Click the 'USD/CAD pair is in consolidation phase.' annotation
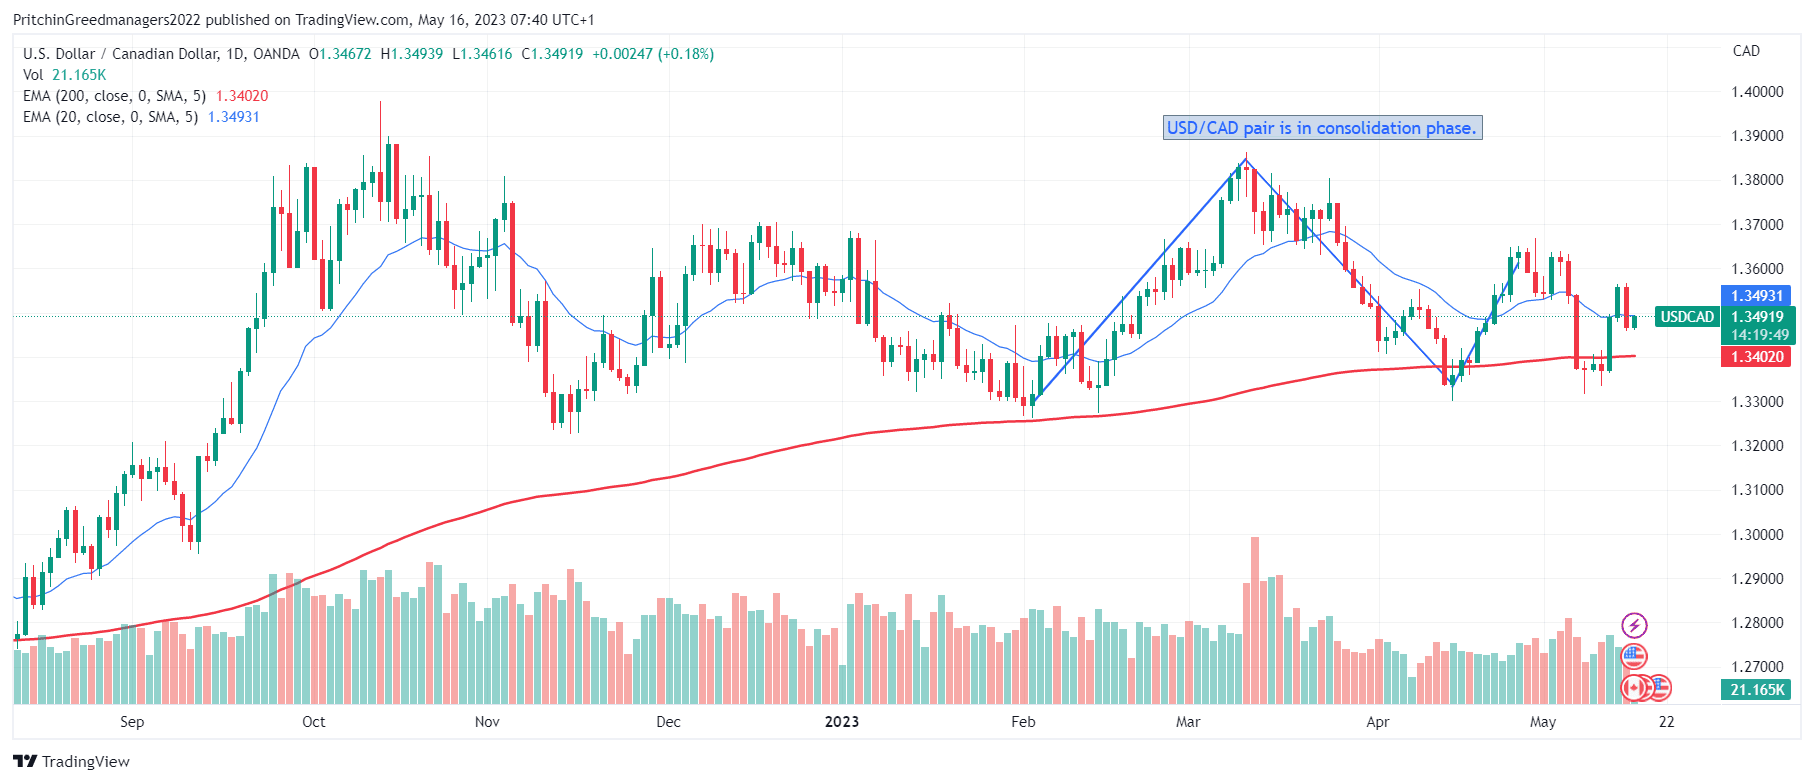Image resolution: width=1814 pixels, height=783 pixels. click(1322, 128)
